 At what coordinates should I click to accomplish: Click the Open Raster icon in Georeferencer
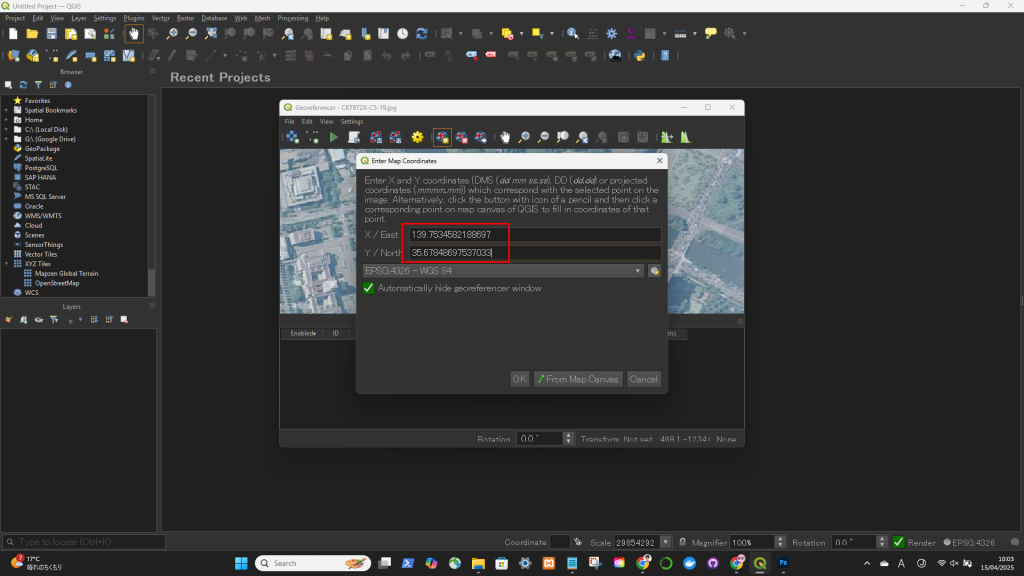292,137
